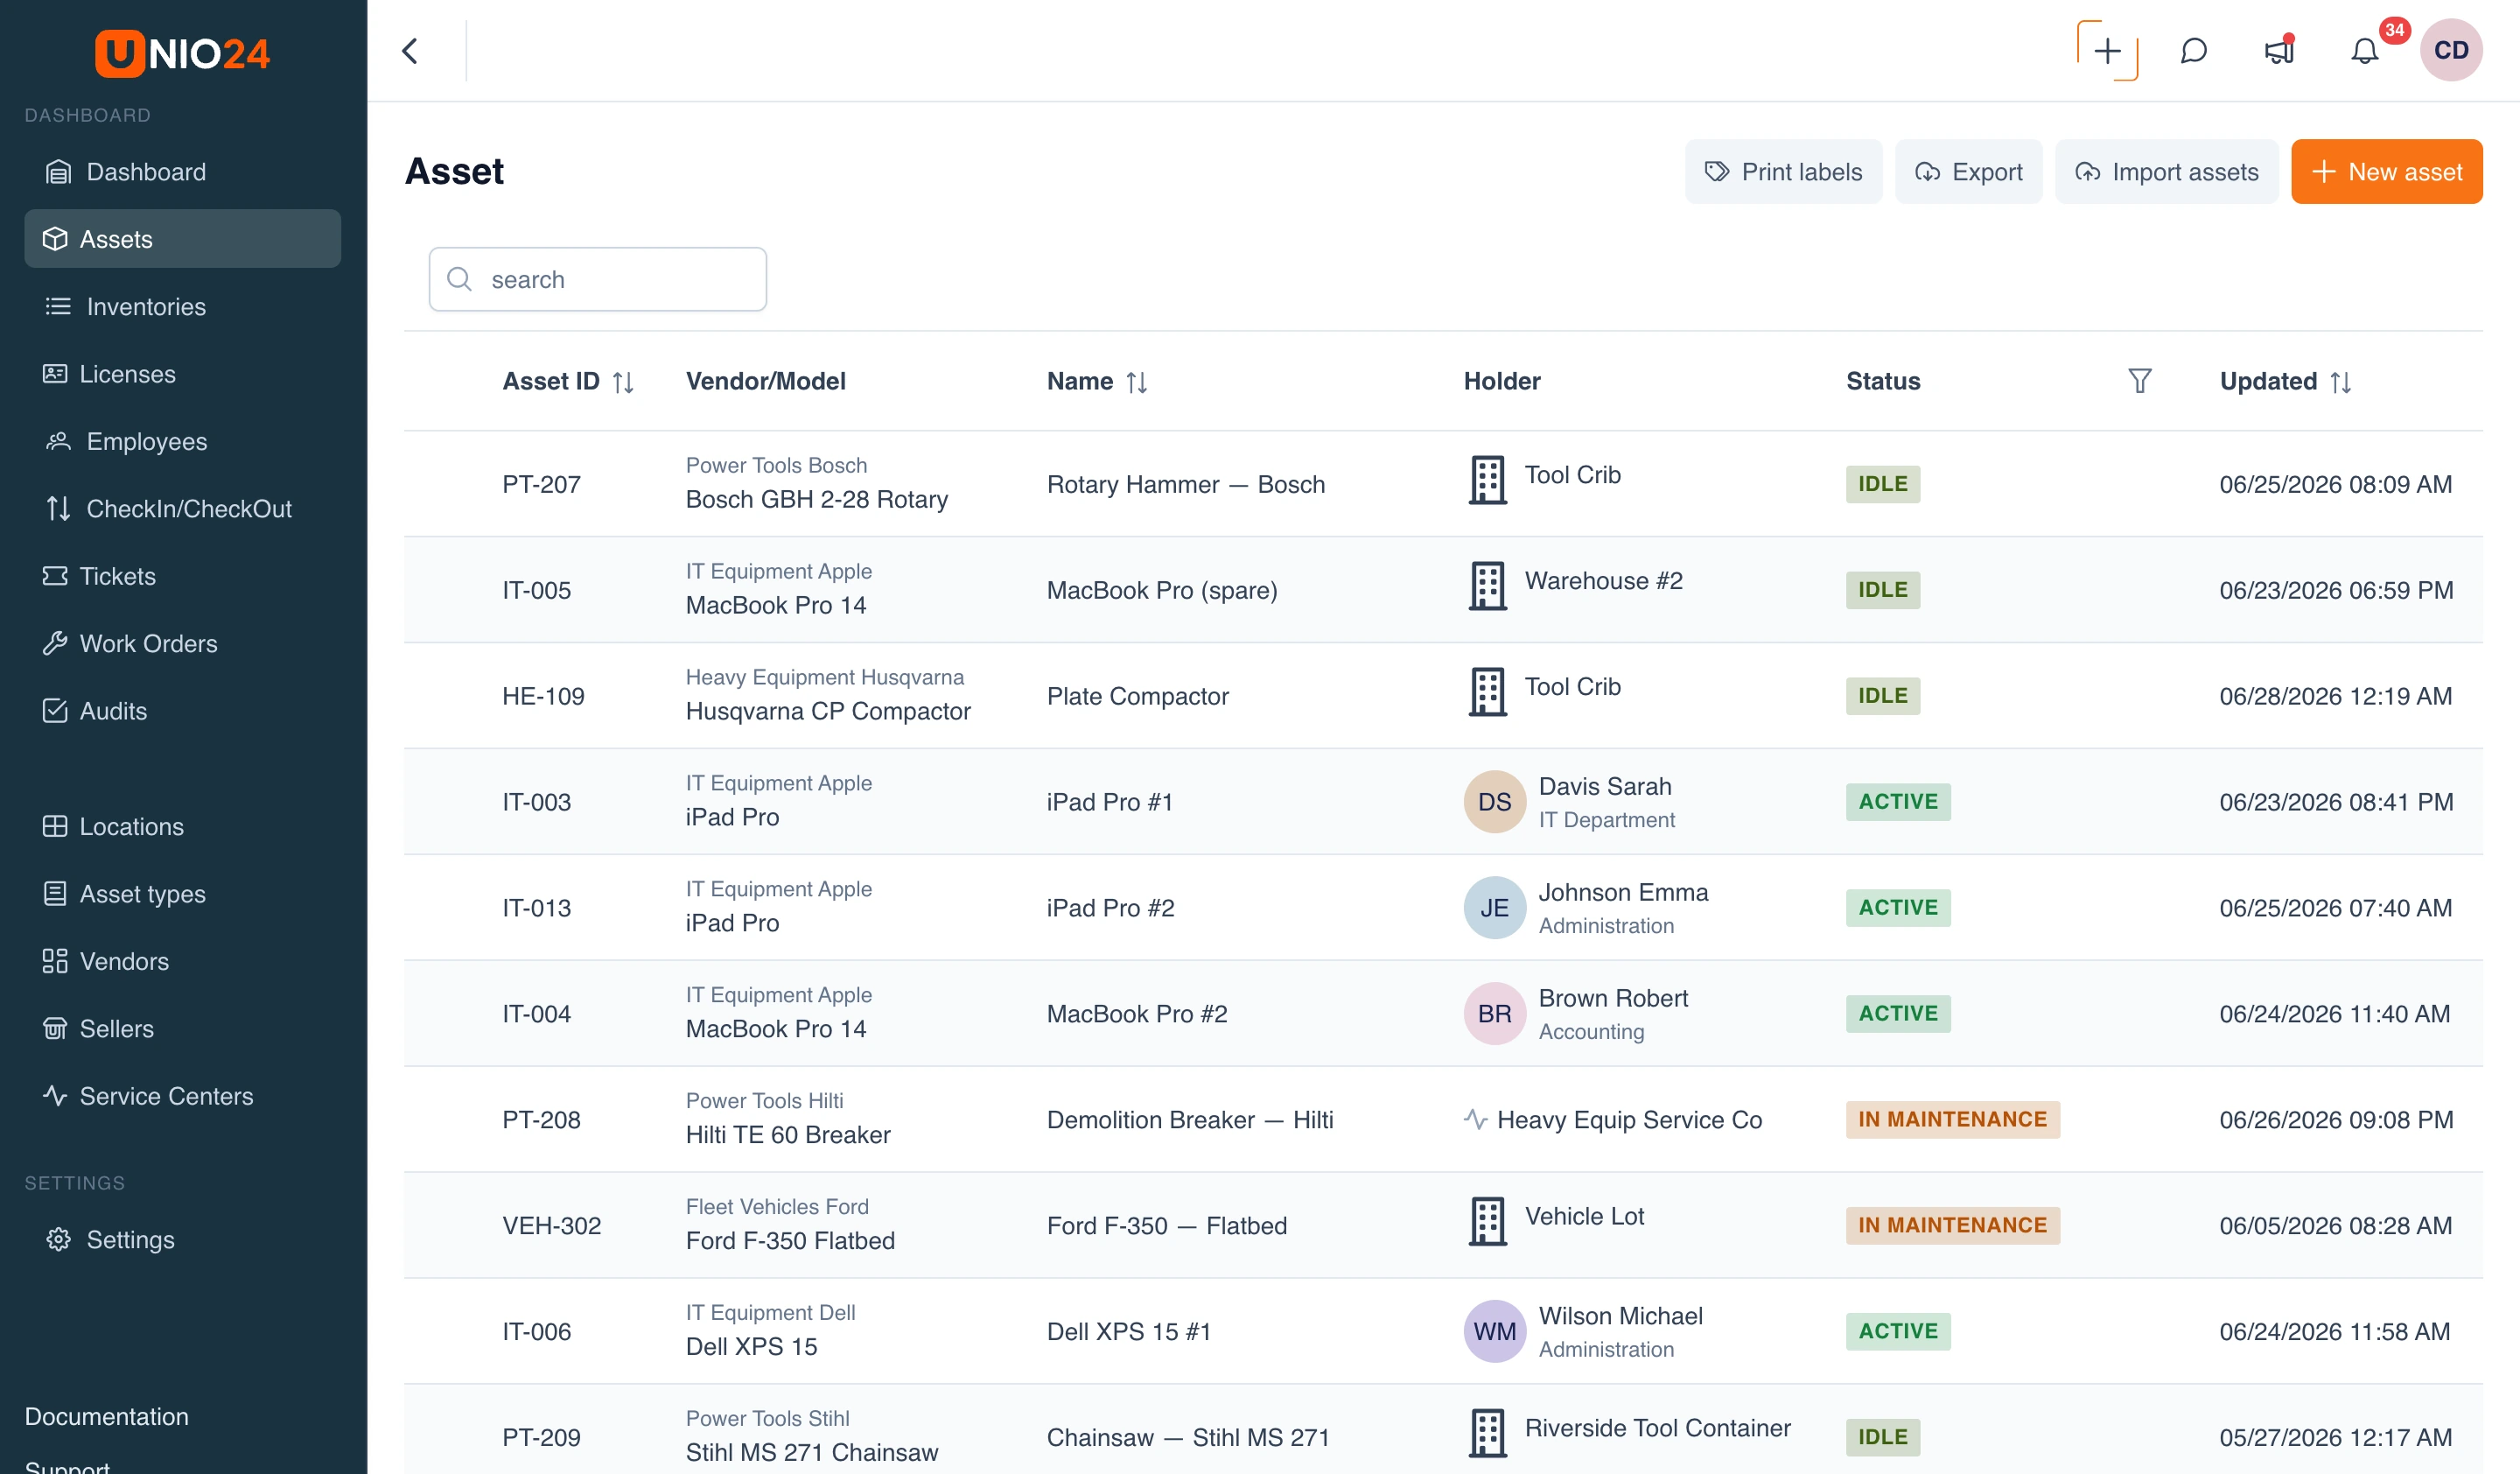Sort by Name column arrows
Viewport: 2520px width, 1474px height.
1136,382
